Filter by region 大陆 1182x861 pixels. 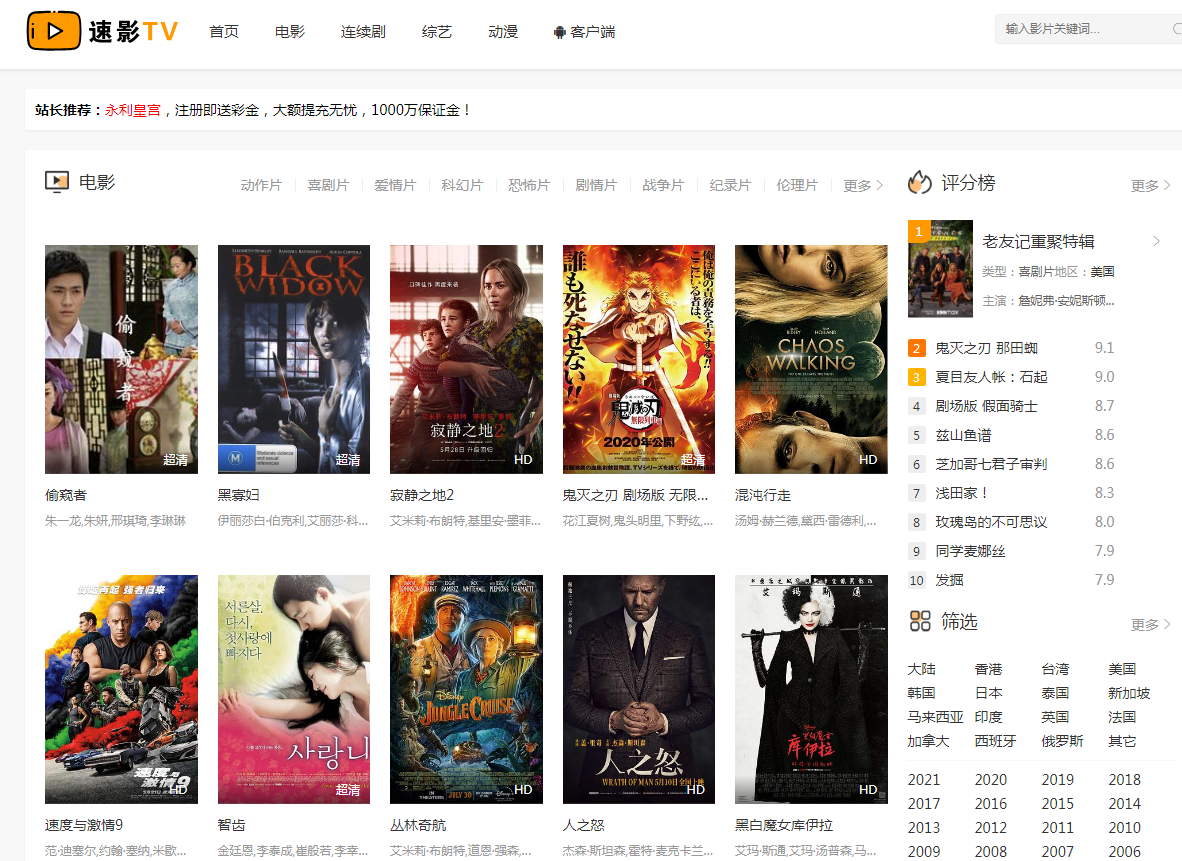[x=922, y=669]
